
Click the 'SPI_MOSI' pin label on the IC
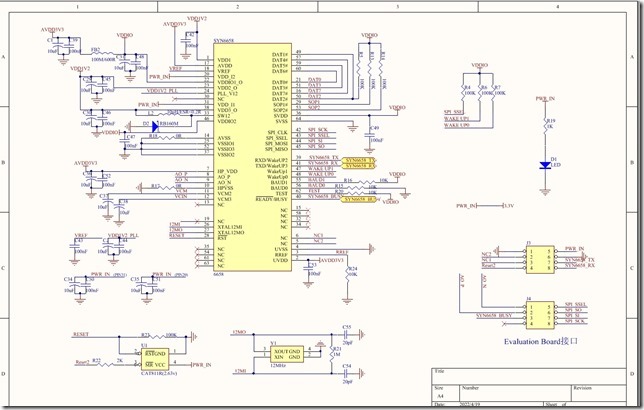coord(276,144)
